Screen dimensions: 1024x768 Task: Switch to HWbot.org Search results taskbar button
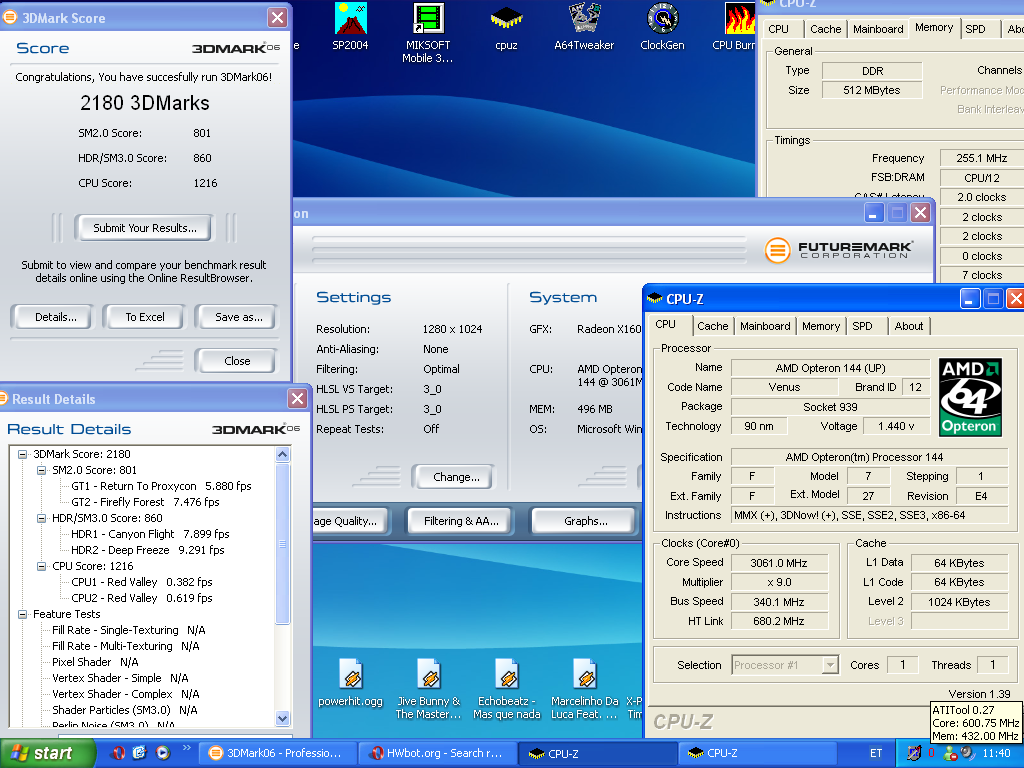437,753
